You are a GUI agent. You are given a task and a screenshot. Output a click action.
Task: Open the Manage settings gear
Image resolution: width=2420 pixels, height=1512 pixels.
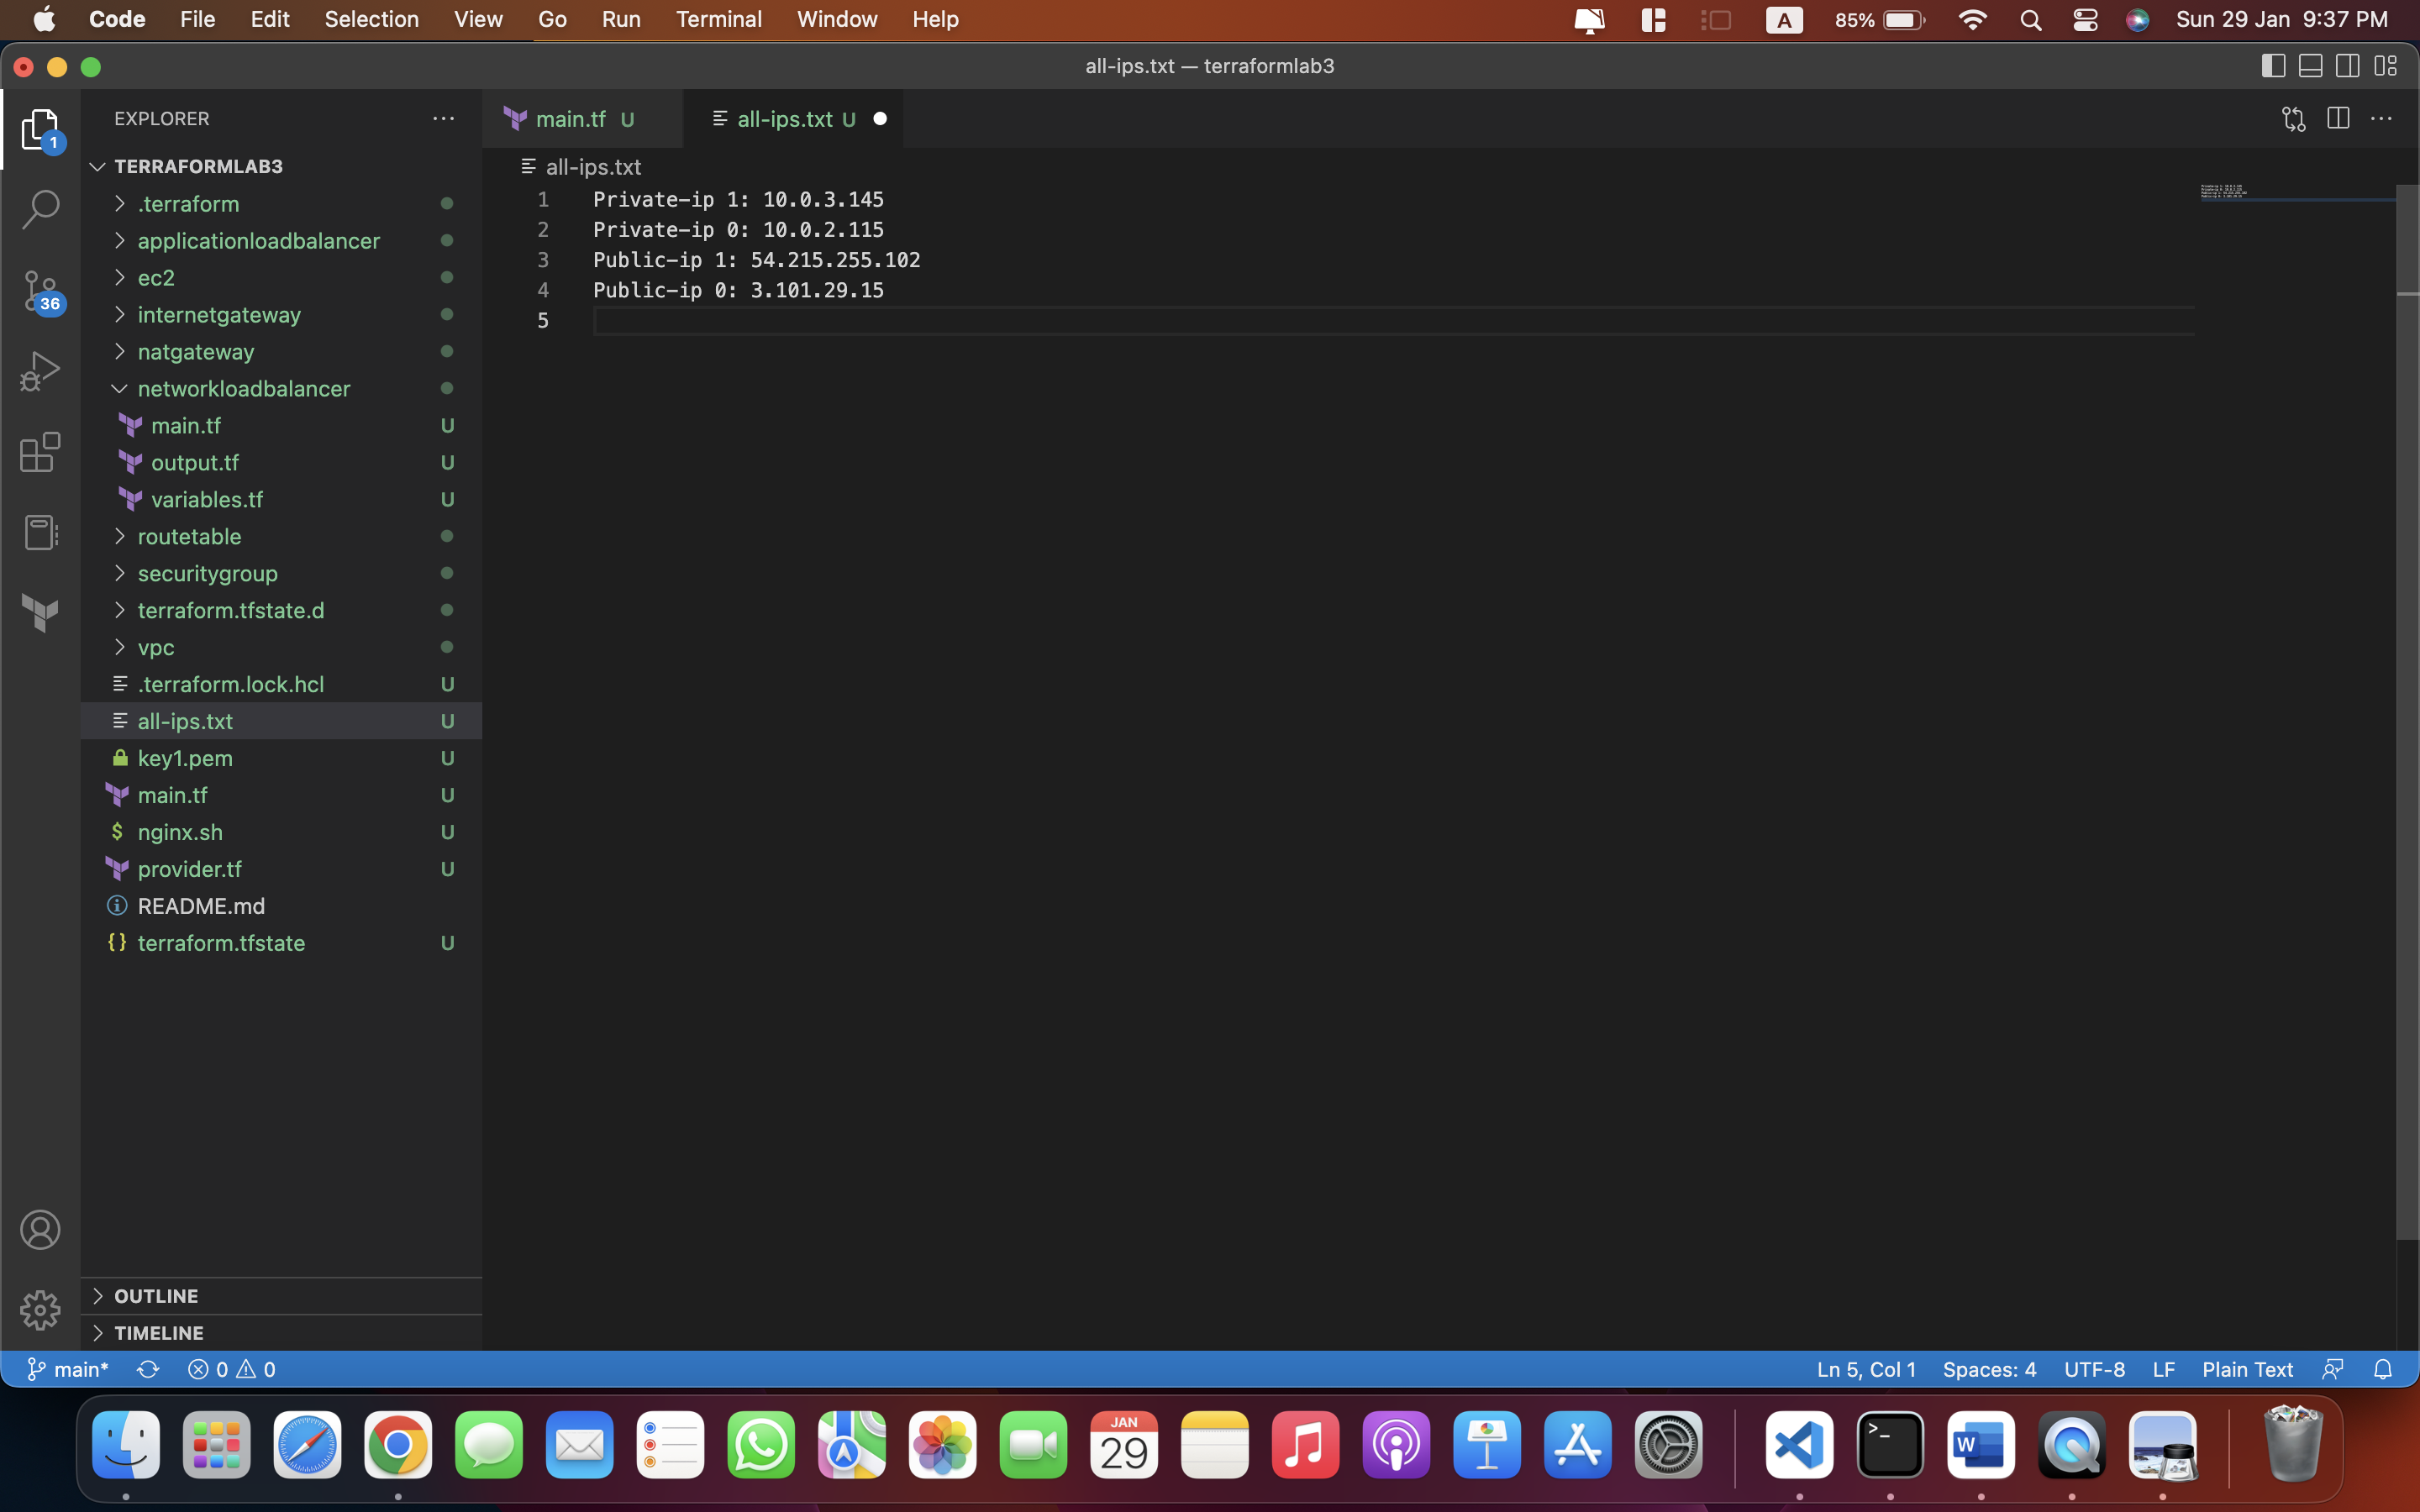[x=41, y=1309]
